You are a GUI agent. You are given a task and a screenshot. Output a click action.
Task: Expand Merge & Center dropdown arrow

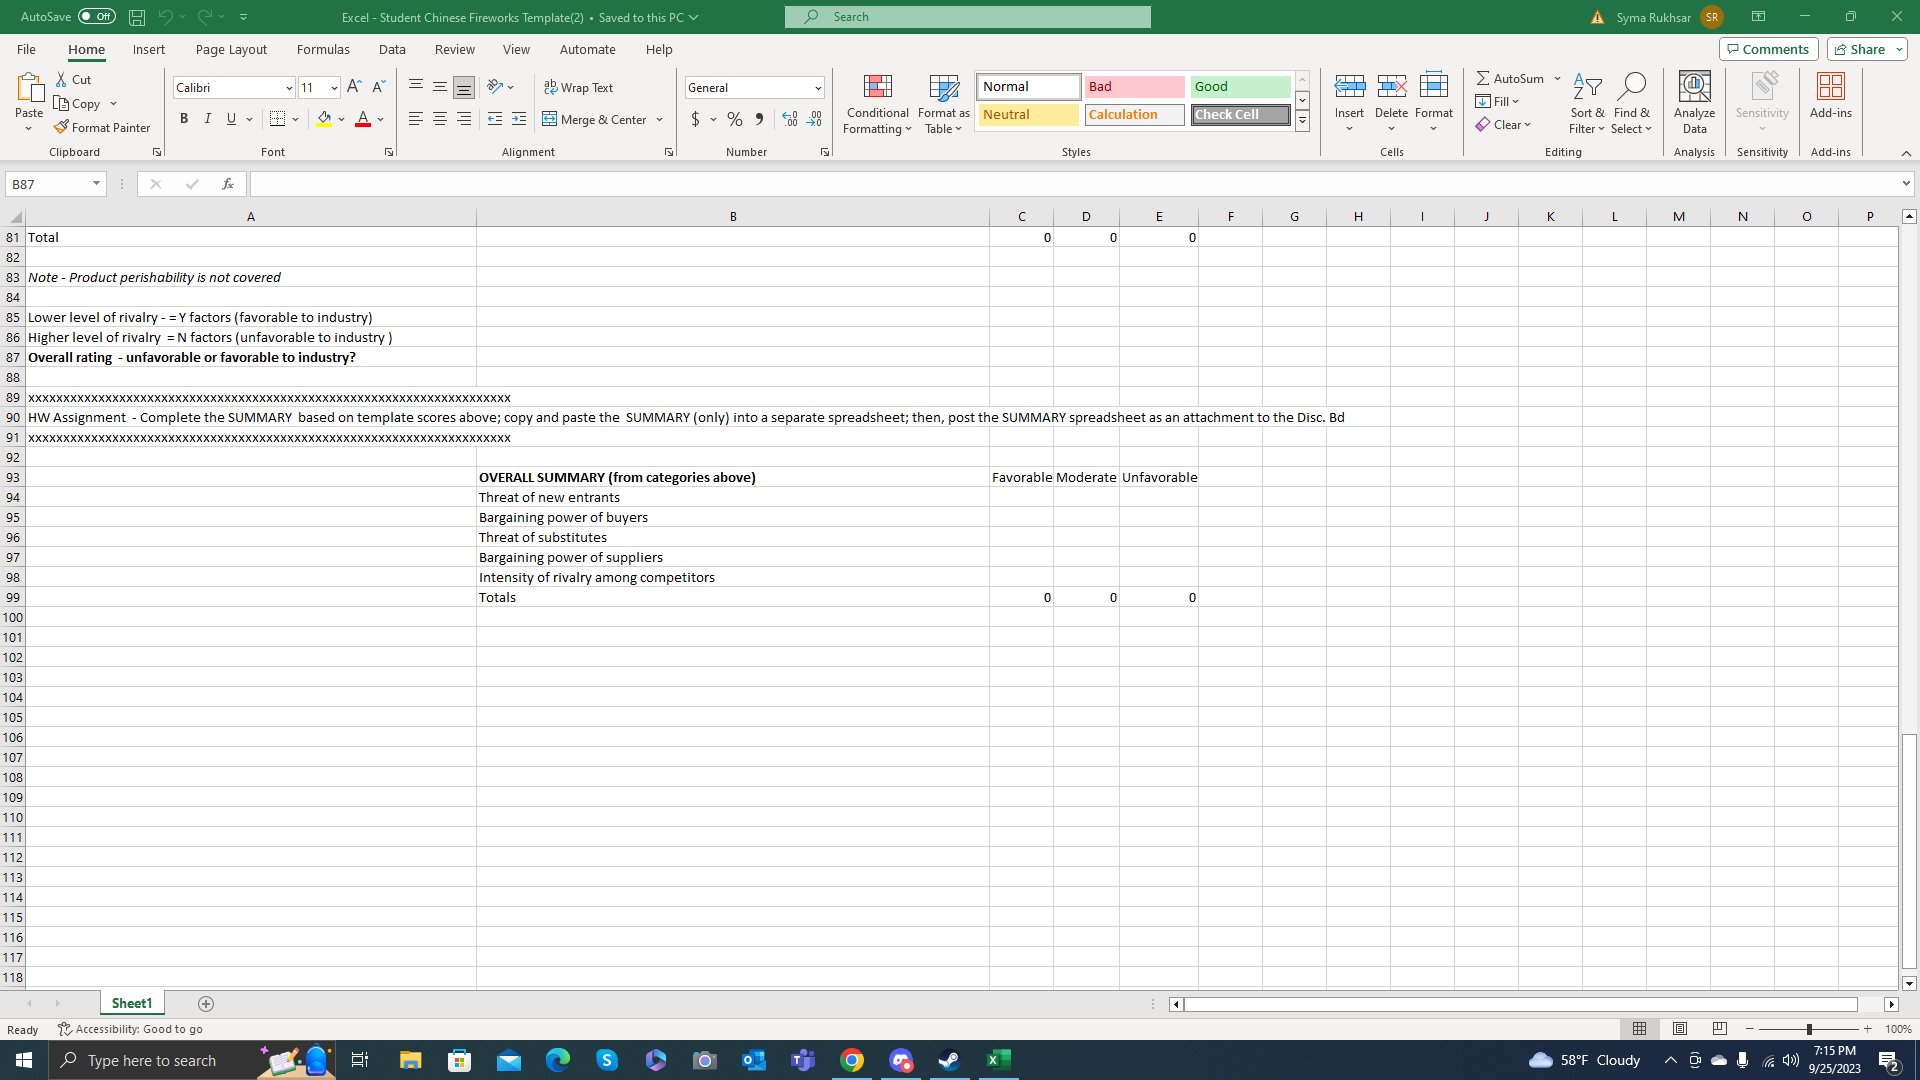(x=660, y=120)
